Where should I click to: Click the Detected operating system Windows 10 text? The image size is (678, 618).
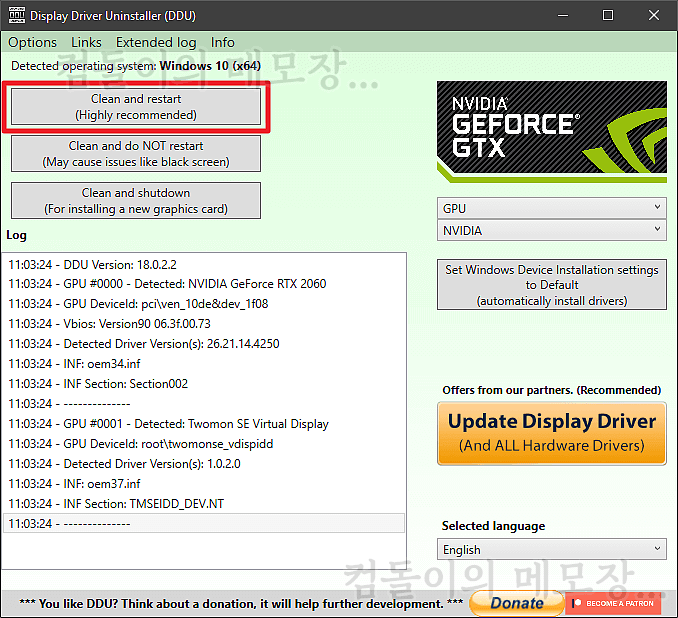point(136,66)
